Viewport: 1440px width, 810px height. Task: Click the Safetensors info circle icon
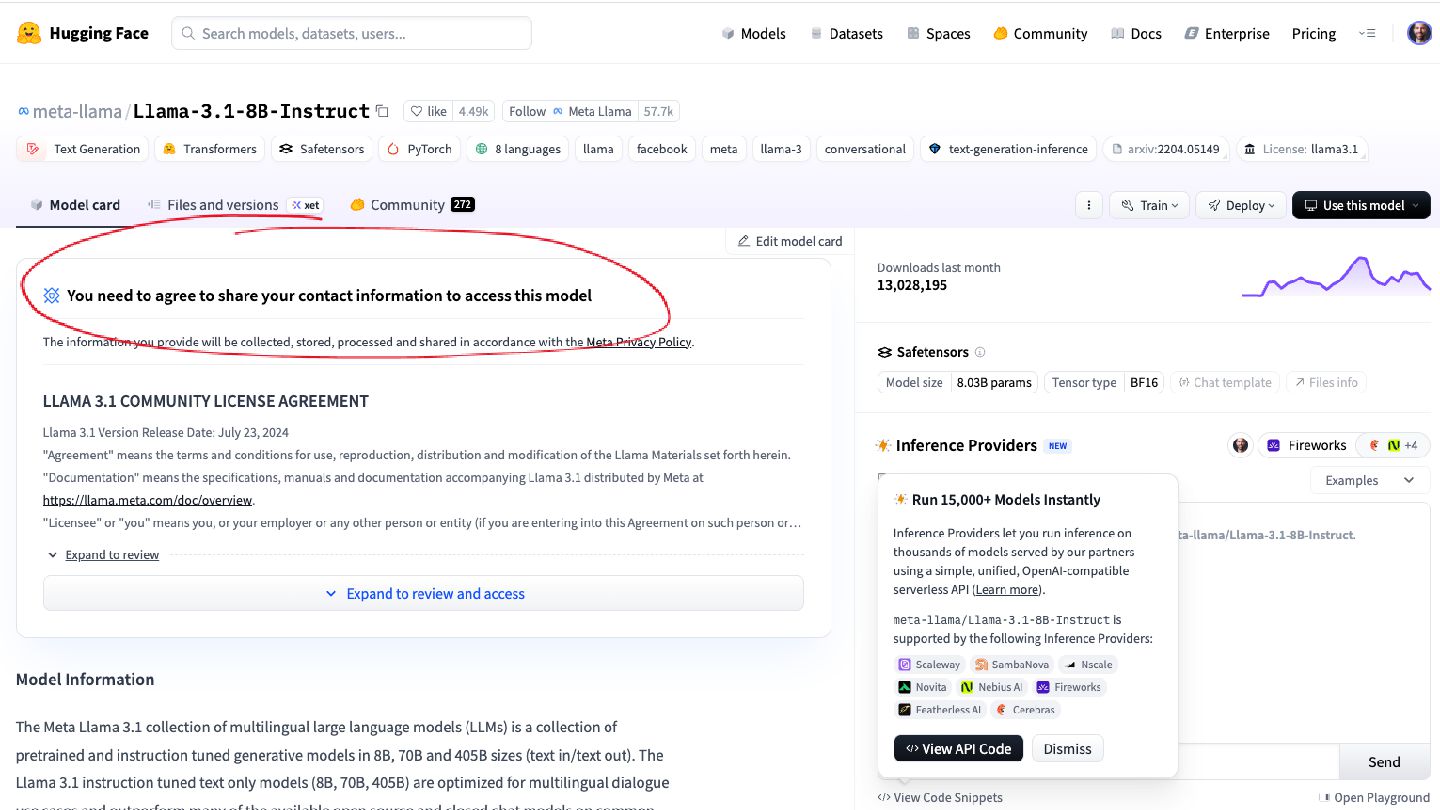pyautogui.click(x=980, y=352)
